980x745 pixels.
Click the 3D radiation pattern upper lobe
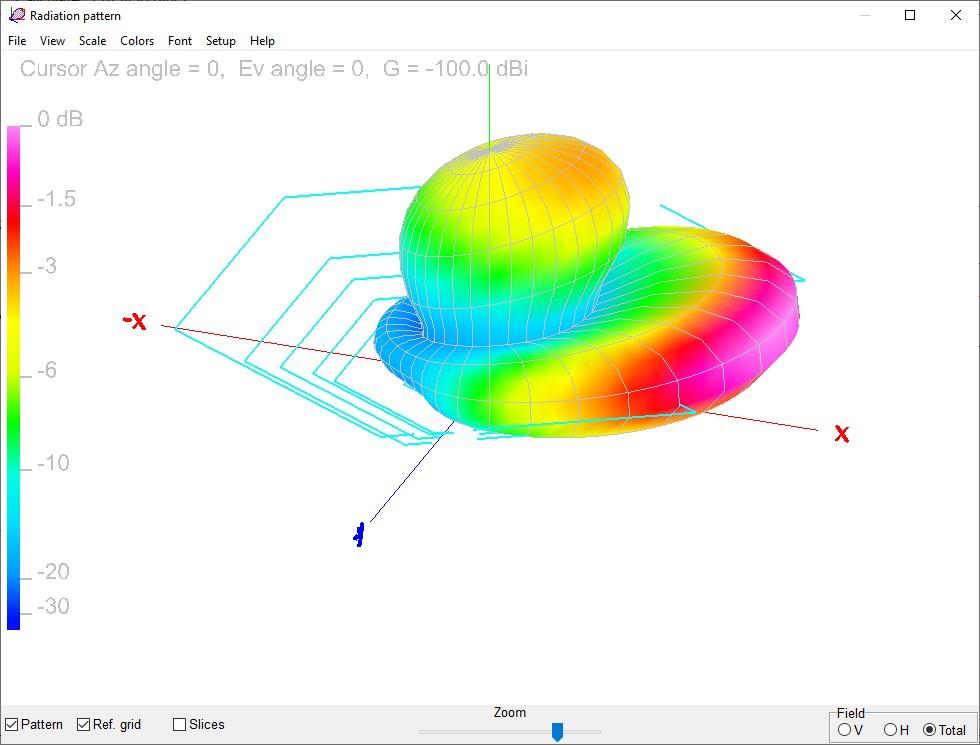(x=512, y=238)
